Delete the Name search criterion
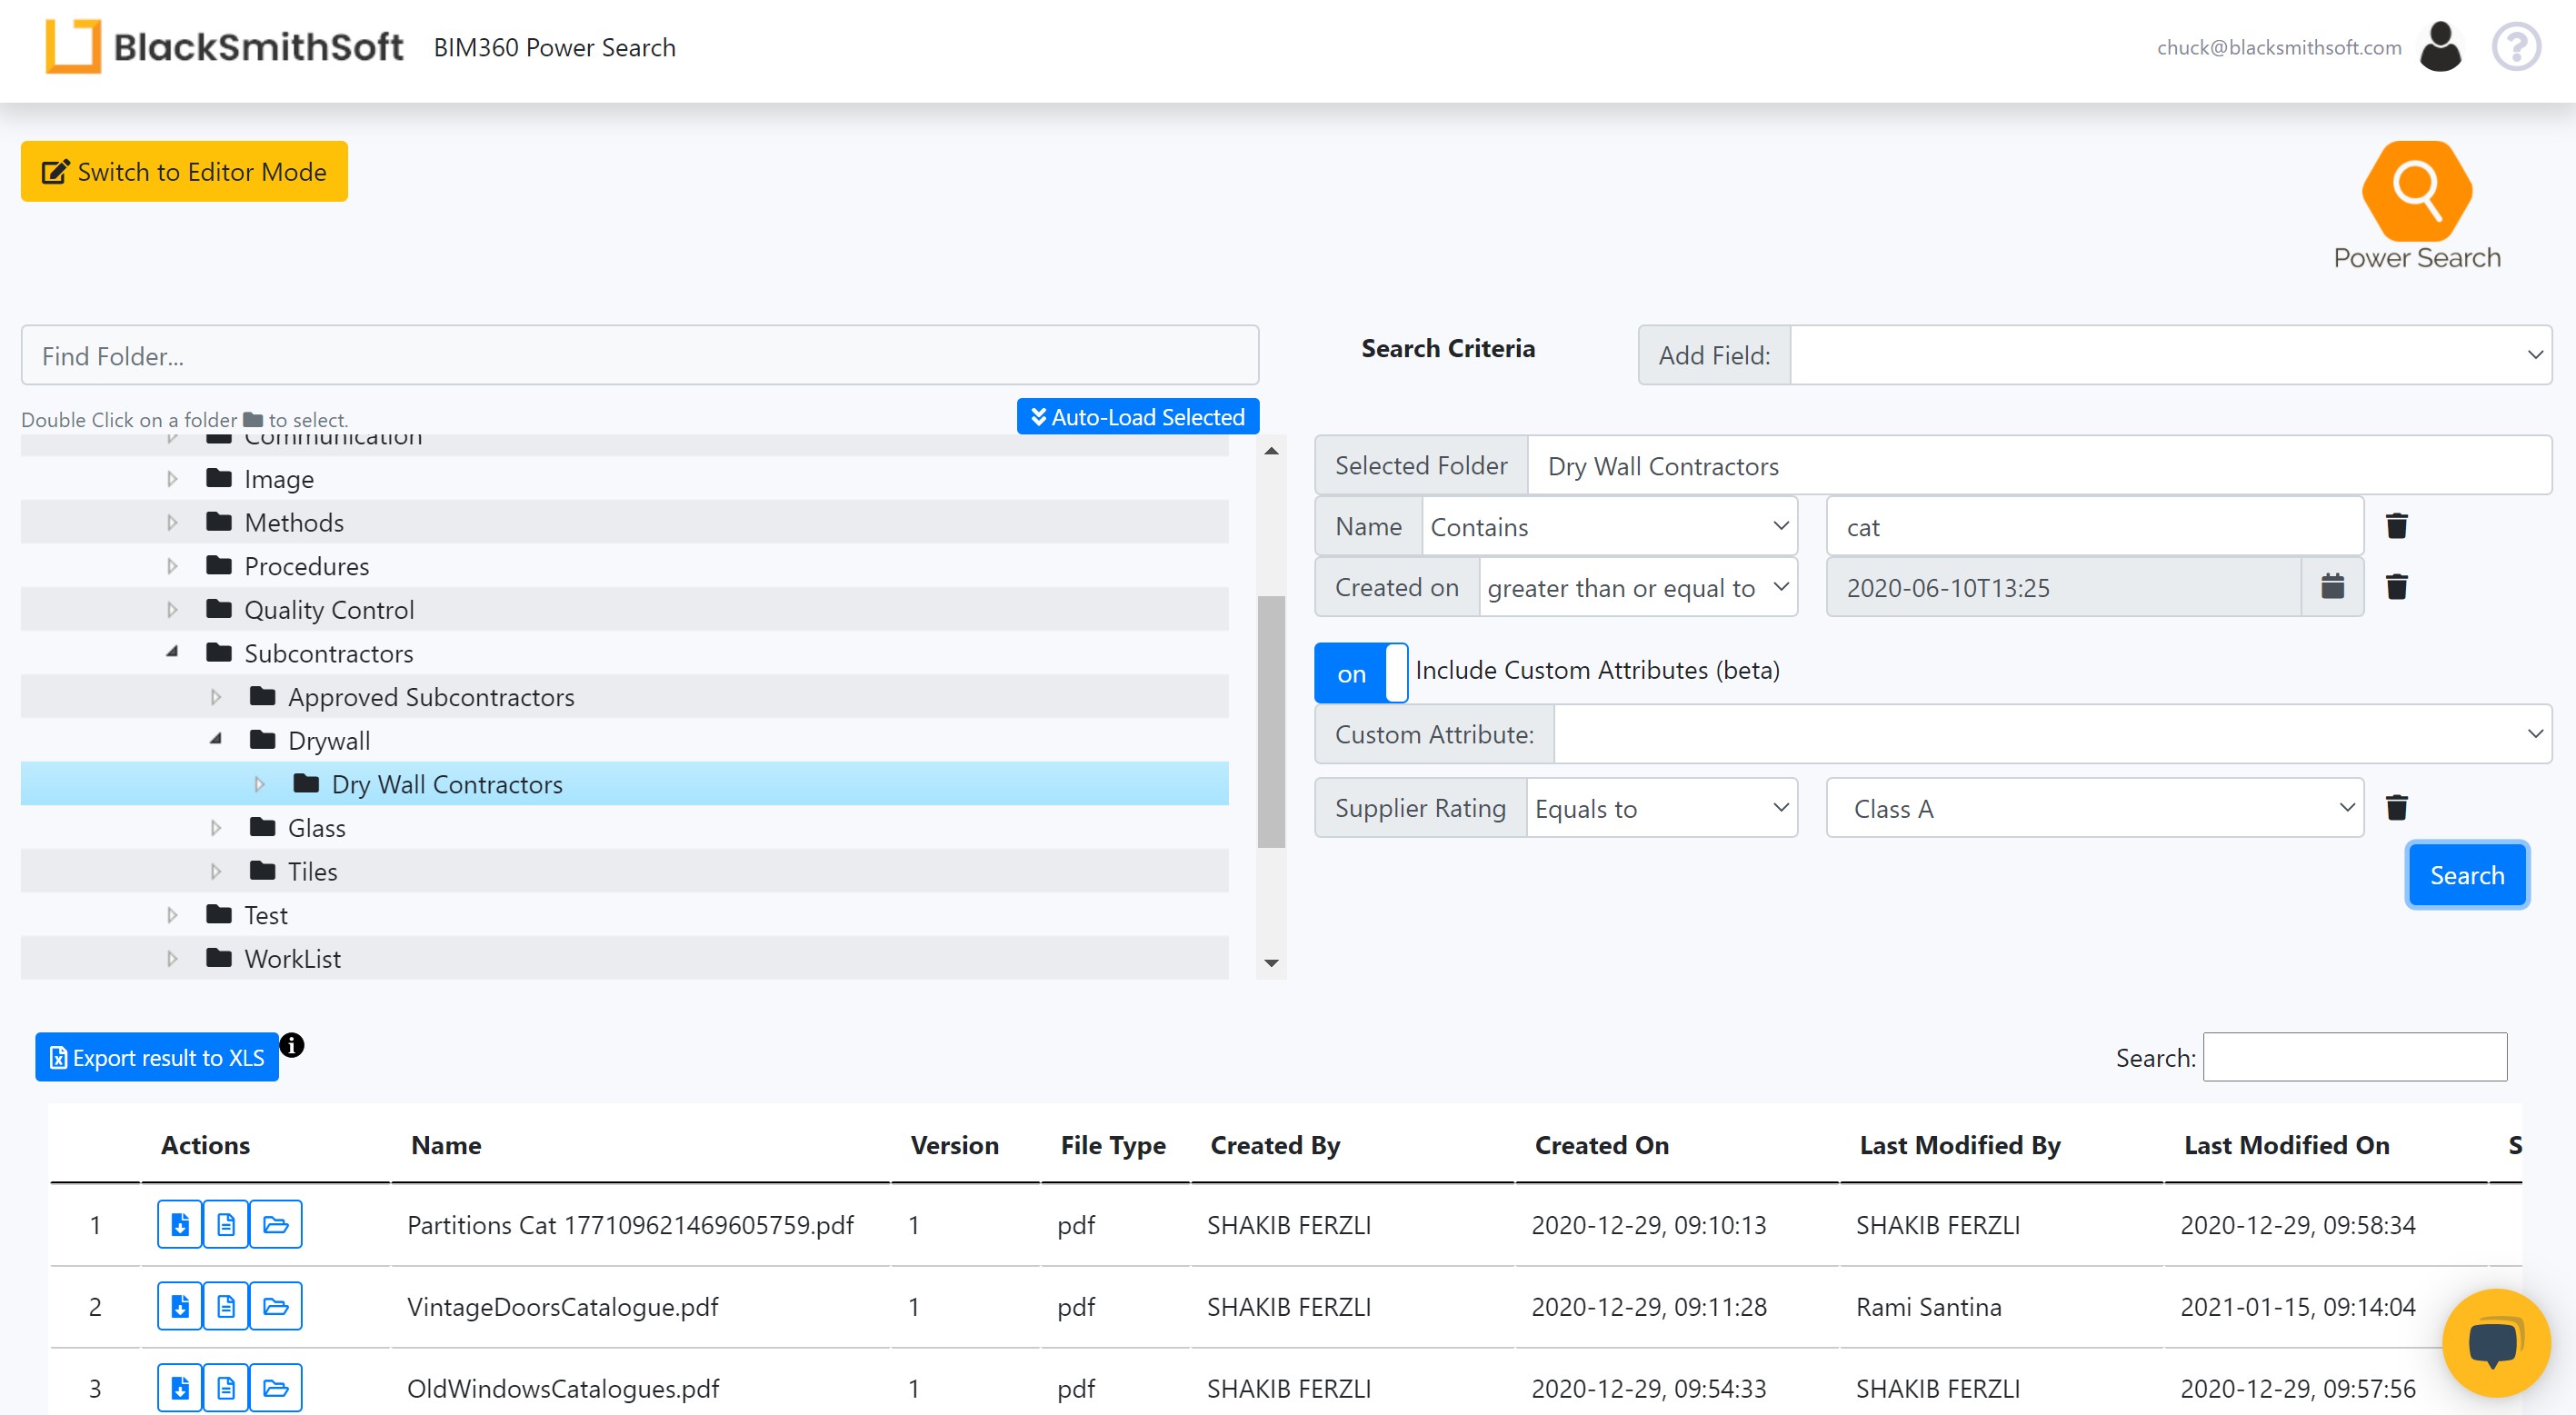The width and height of the screenshot is (2576, 1415). click(x=2396, y=526)
